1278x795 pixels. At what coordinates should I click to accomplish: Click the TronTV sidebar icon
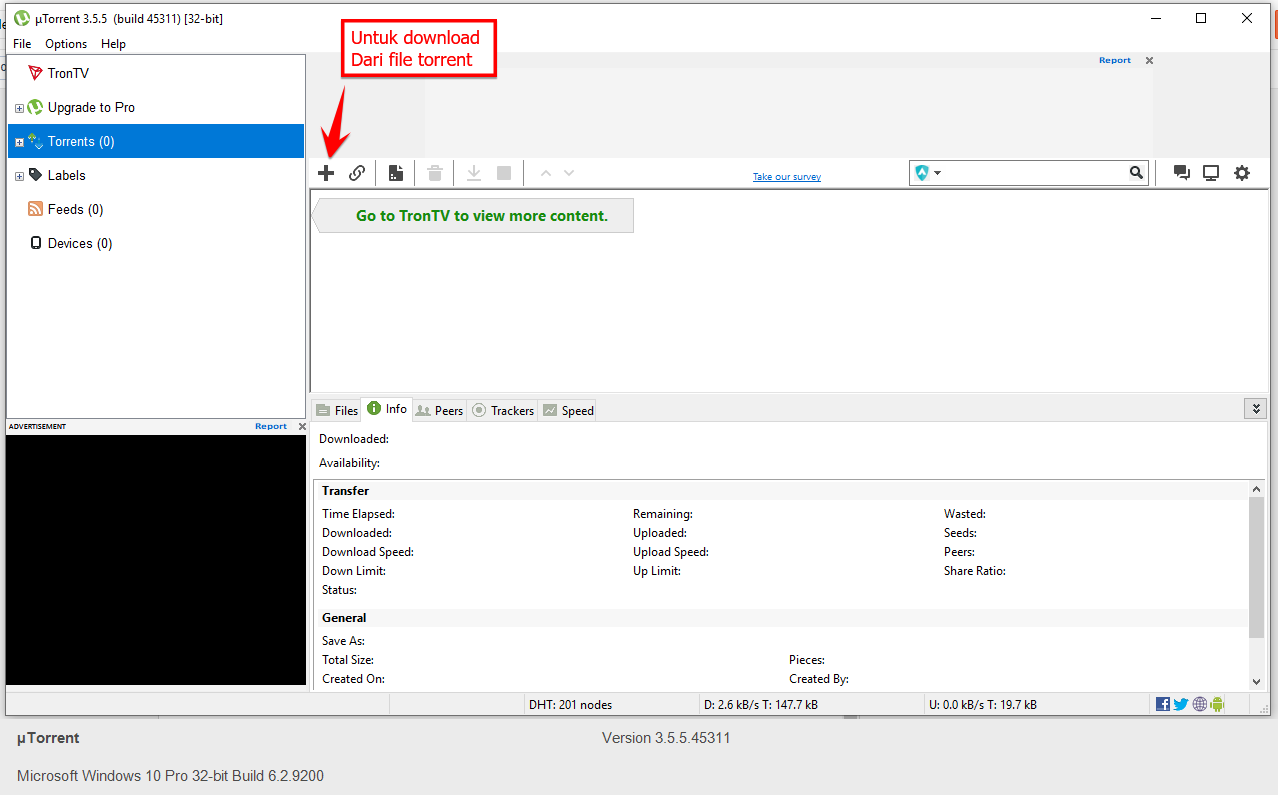click(x=36, y=73)
